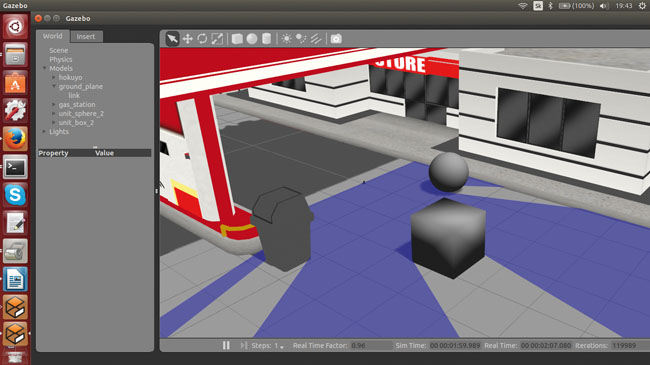The image size is (650, 365).
Task: Pause the simulation
Action: tap(226, 345)
